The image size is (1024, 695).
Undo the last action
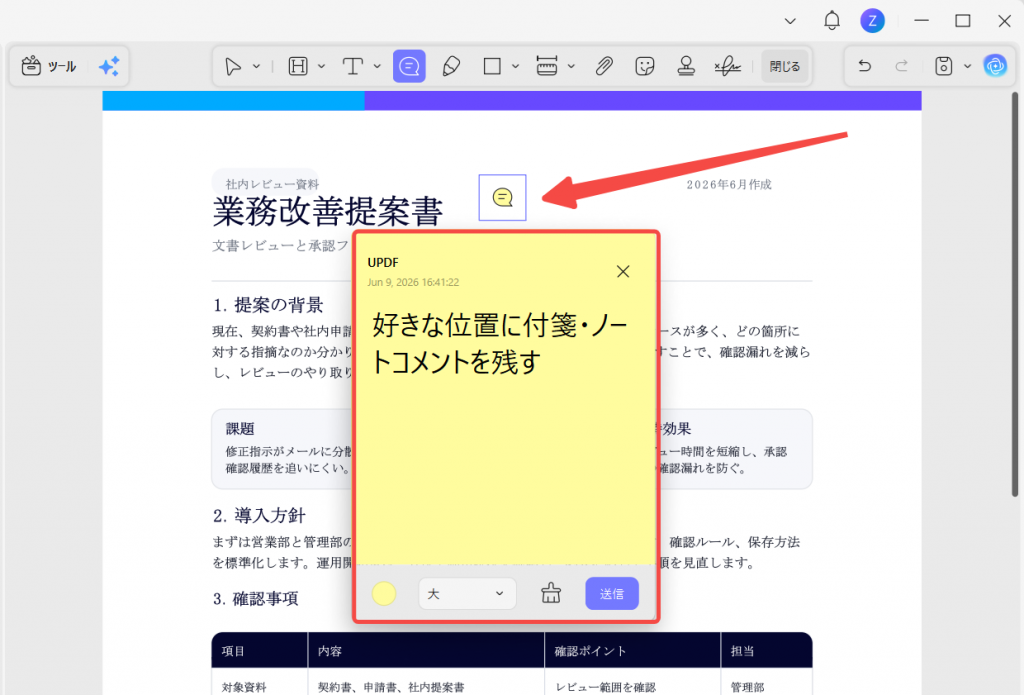[865, 66]
